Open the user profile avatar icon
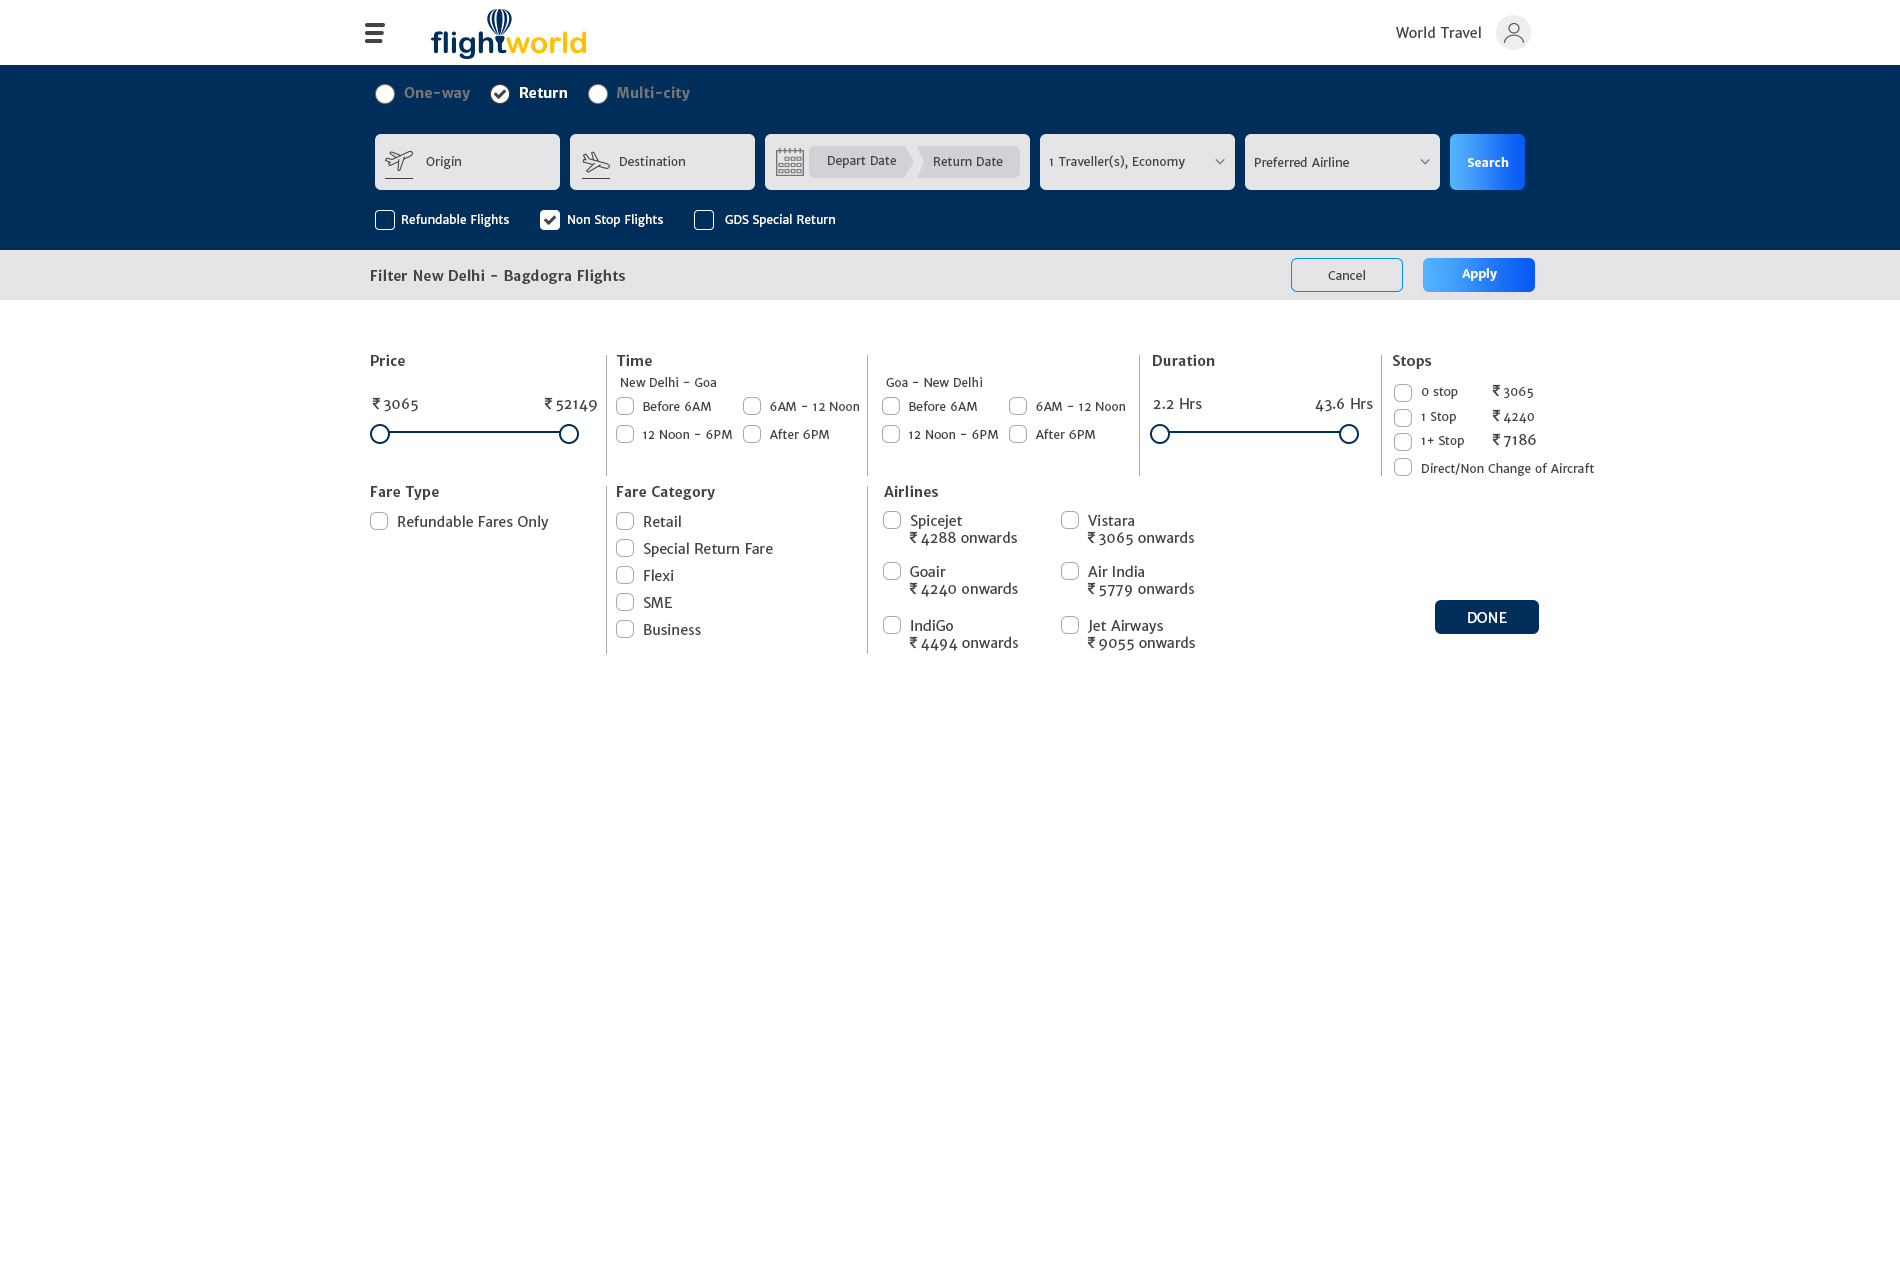The height and width of the screenshot is (1264, 1900). [1513, 33]
